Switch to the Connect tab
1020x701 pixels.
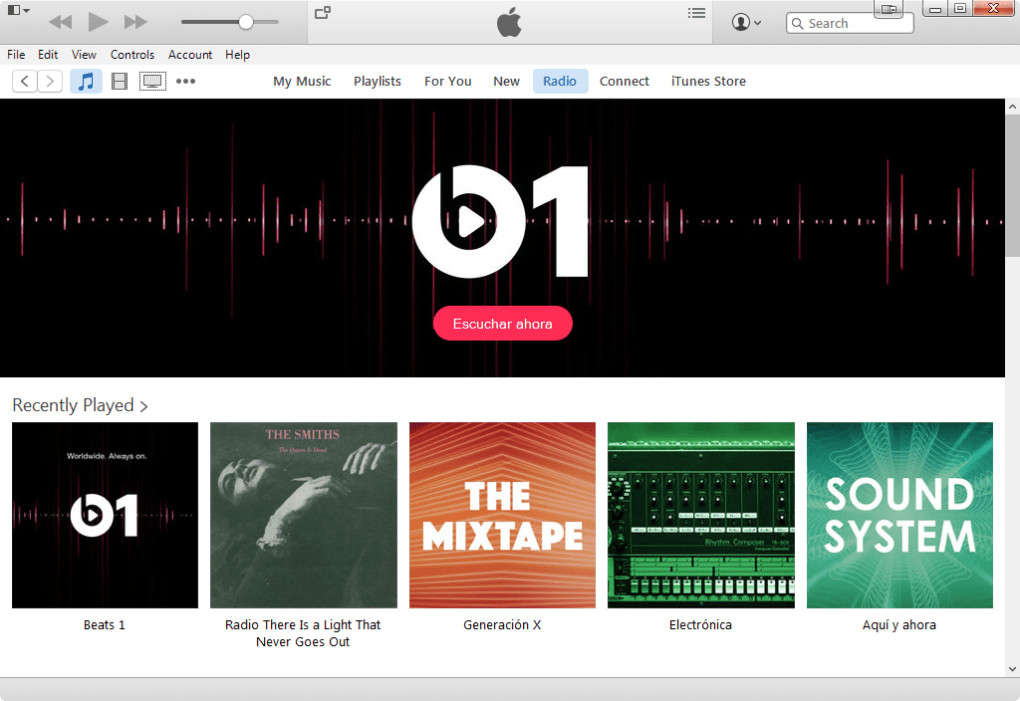[x=624, y=81]
